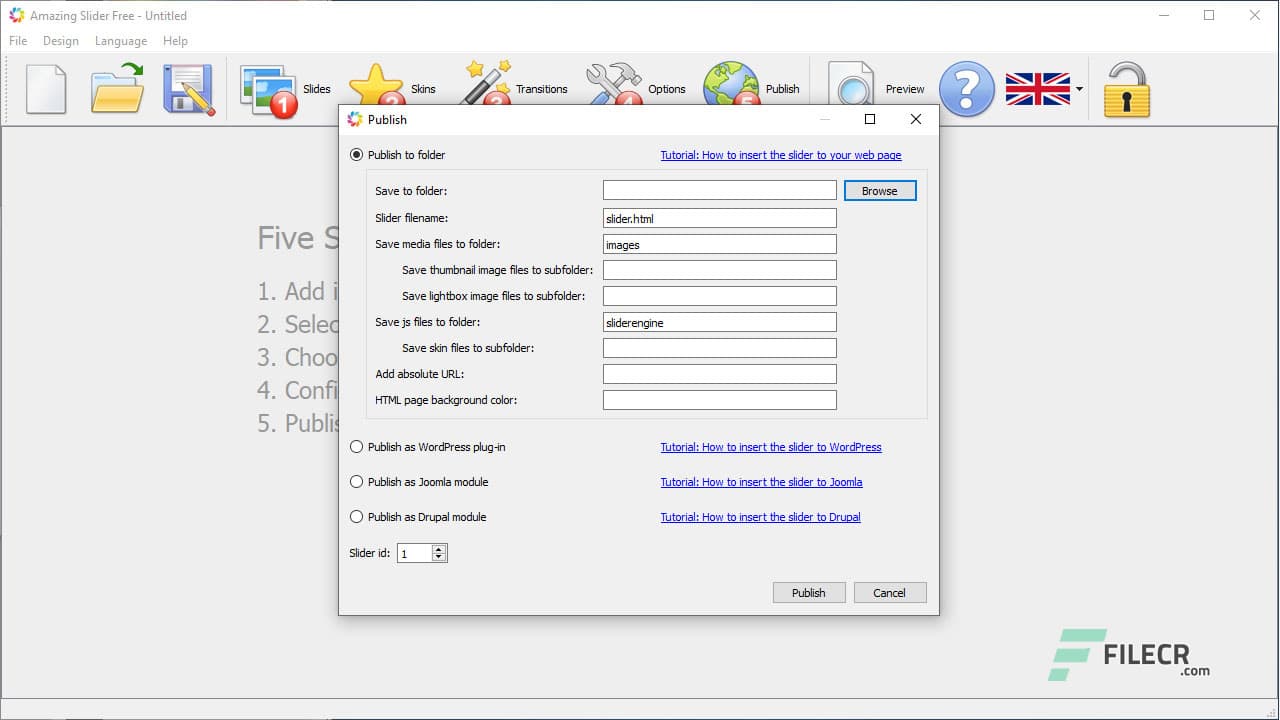Open help with the question mark icon
Screen dimensions: 1280x720
tap(966, 89)
